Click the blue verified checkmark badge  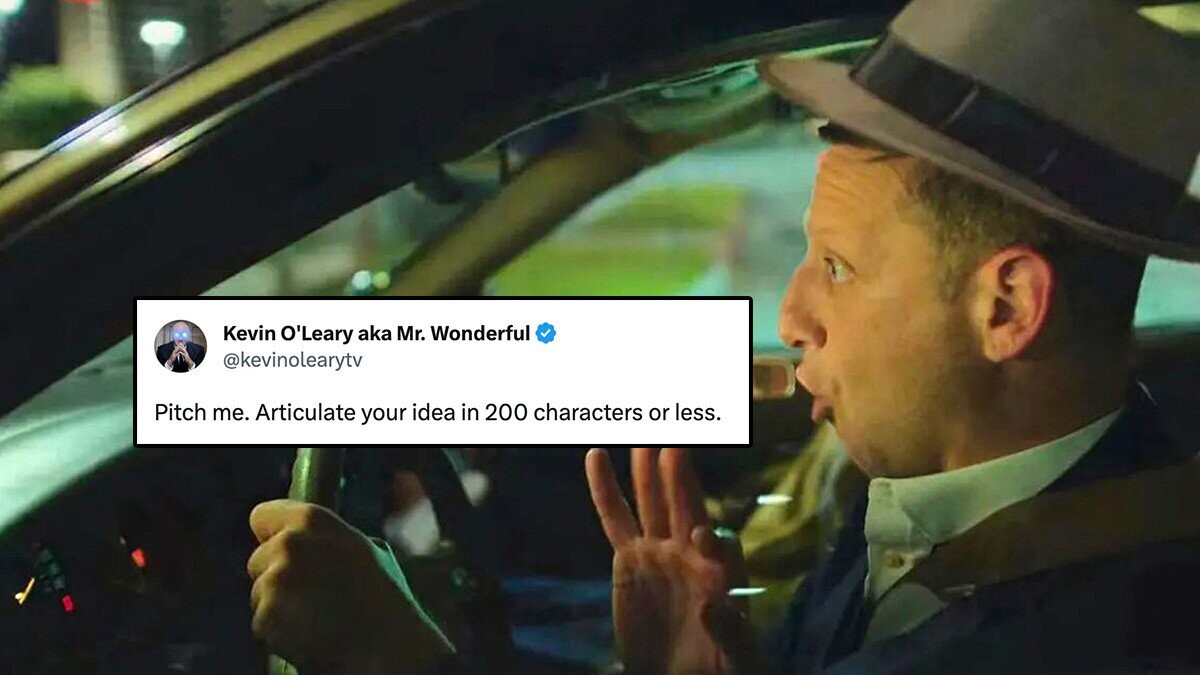tap(546, 334)
